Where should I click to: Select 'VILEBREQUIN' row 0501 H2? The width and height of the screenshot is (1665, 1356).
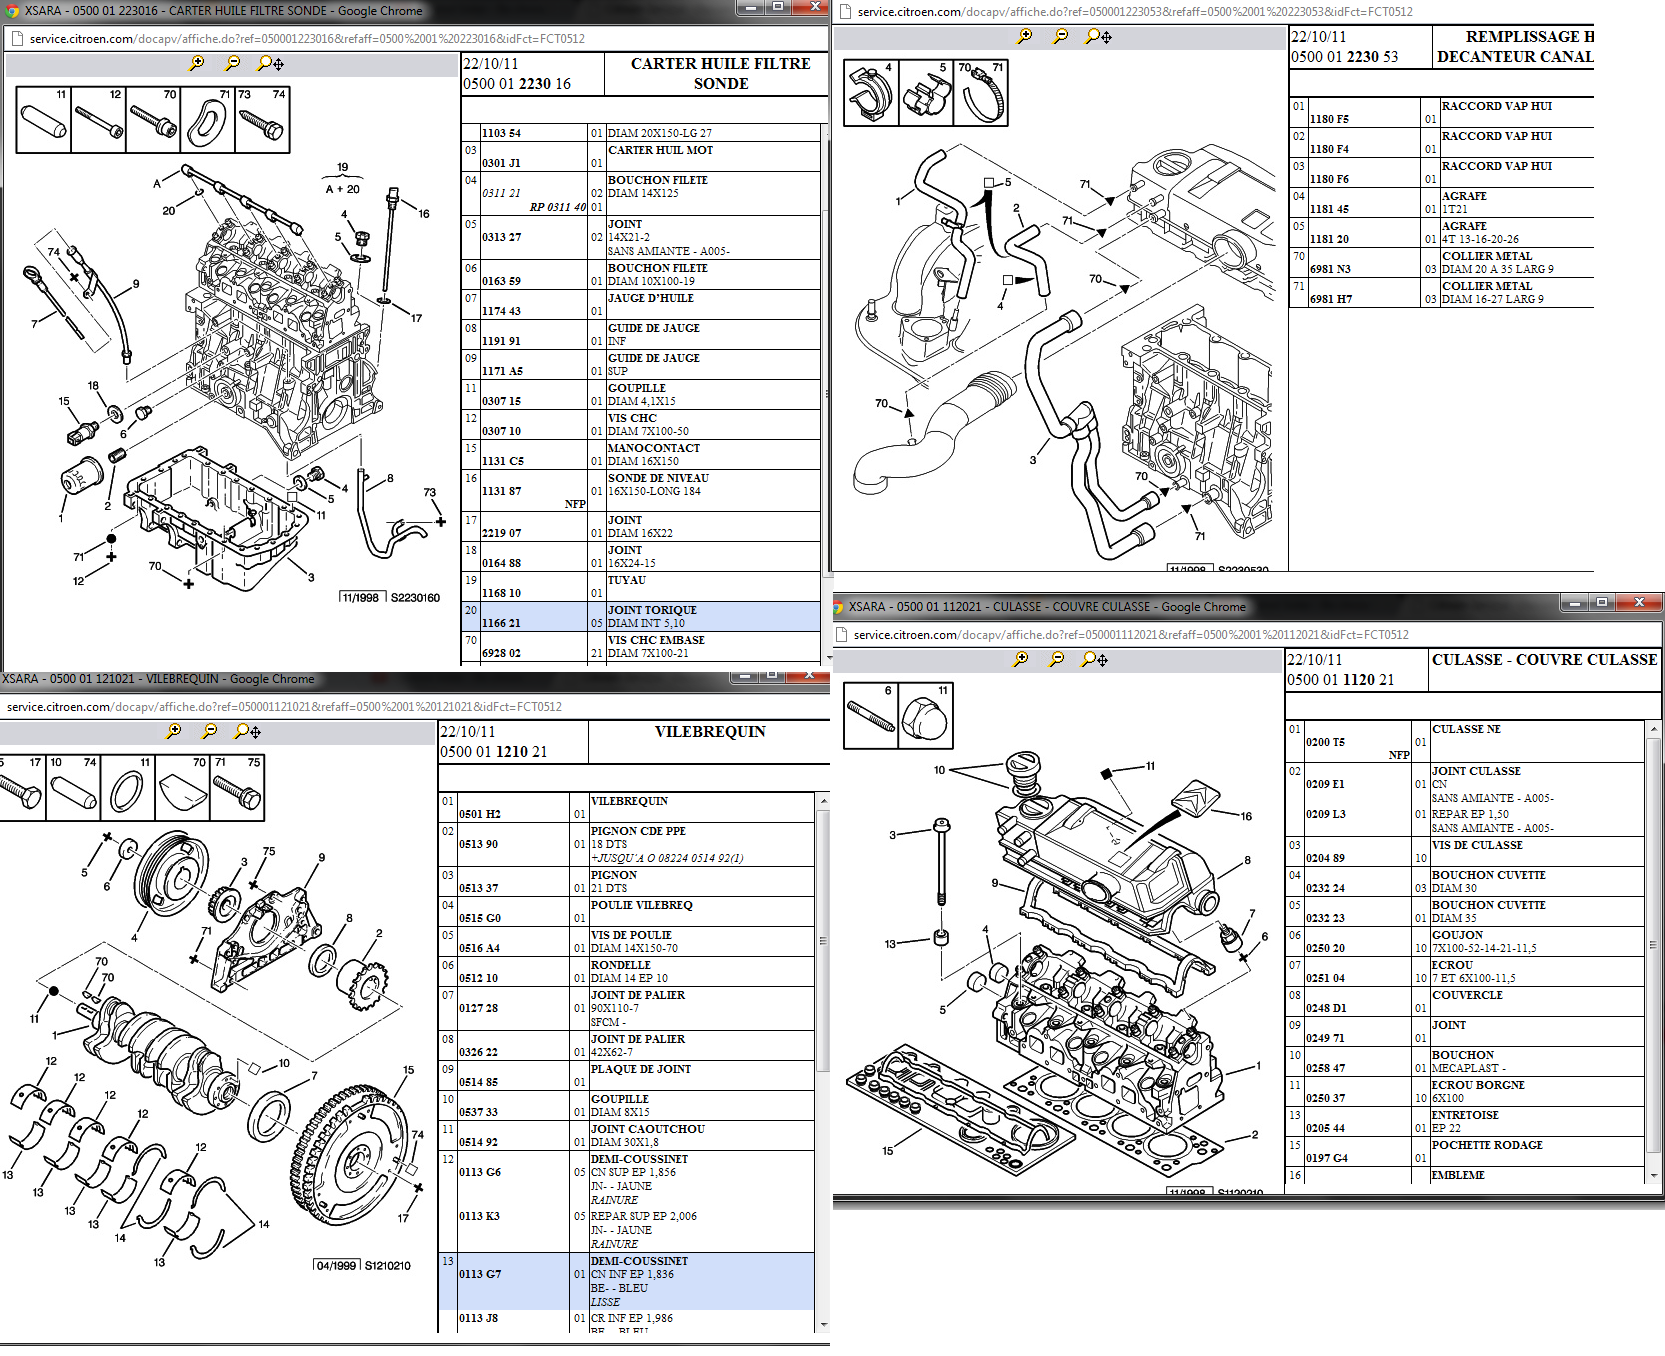click(x=627, y=808)
